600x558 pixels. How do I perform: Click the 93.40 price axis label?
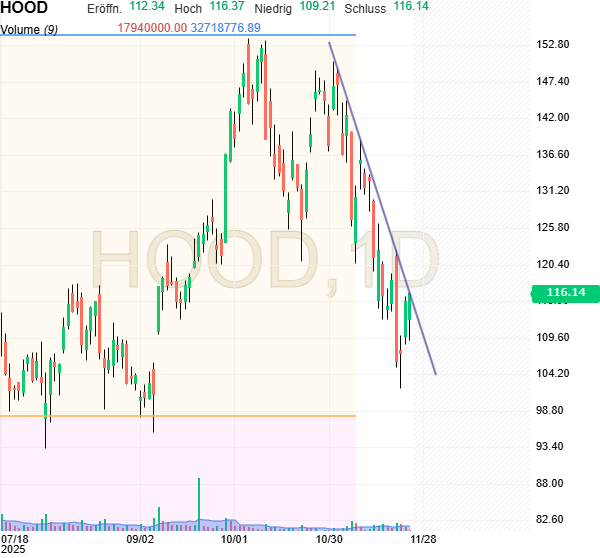(x=549, y=446)
